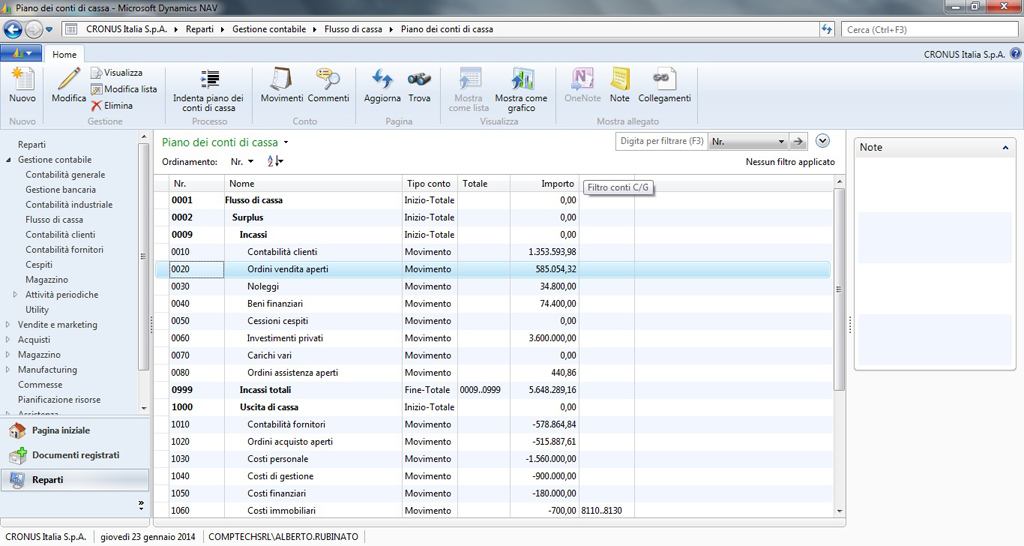Toggle sort direction next to Ordinamento

pos(277,161)
